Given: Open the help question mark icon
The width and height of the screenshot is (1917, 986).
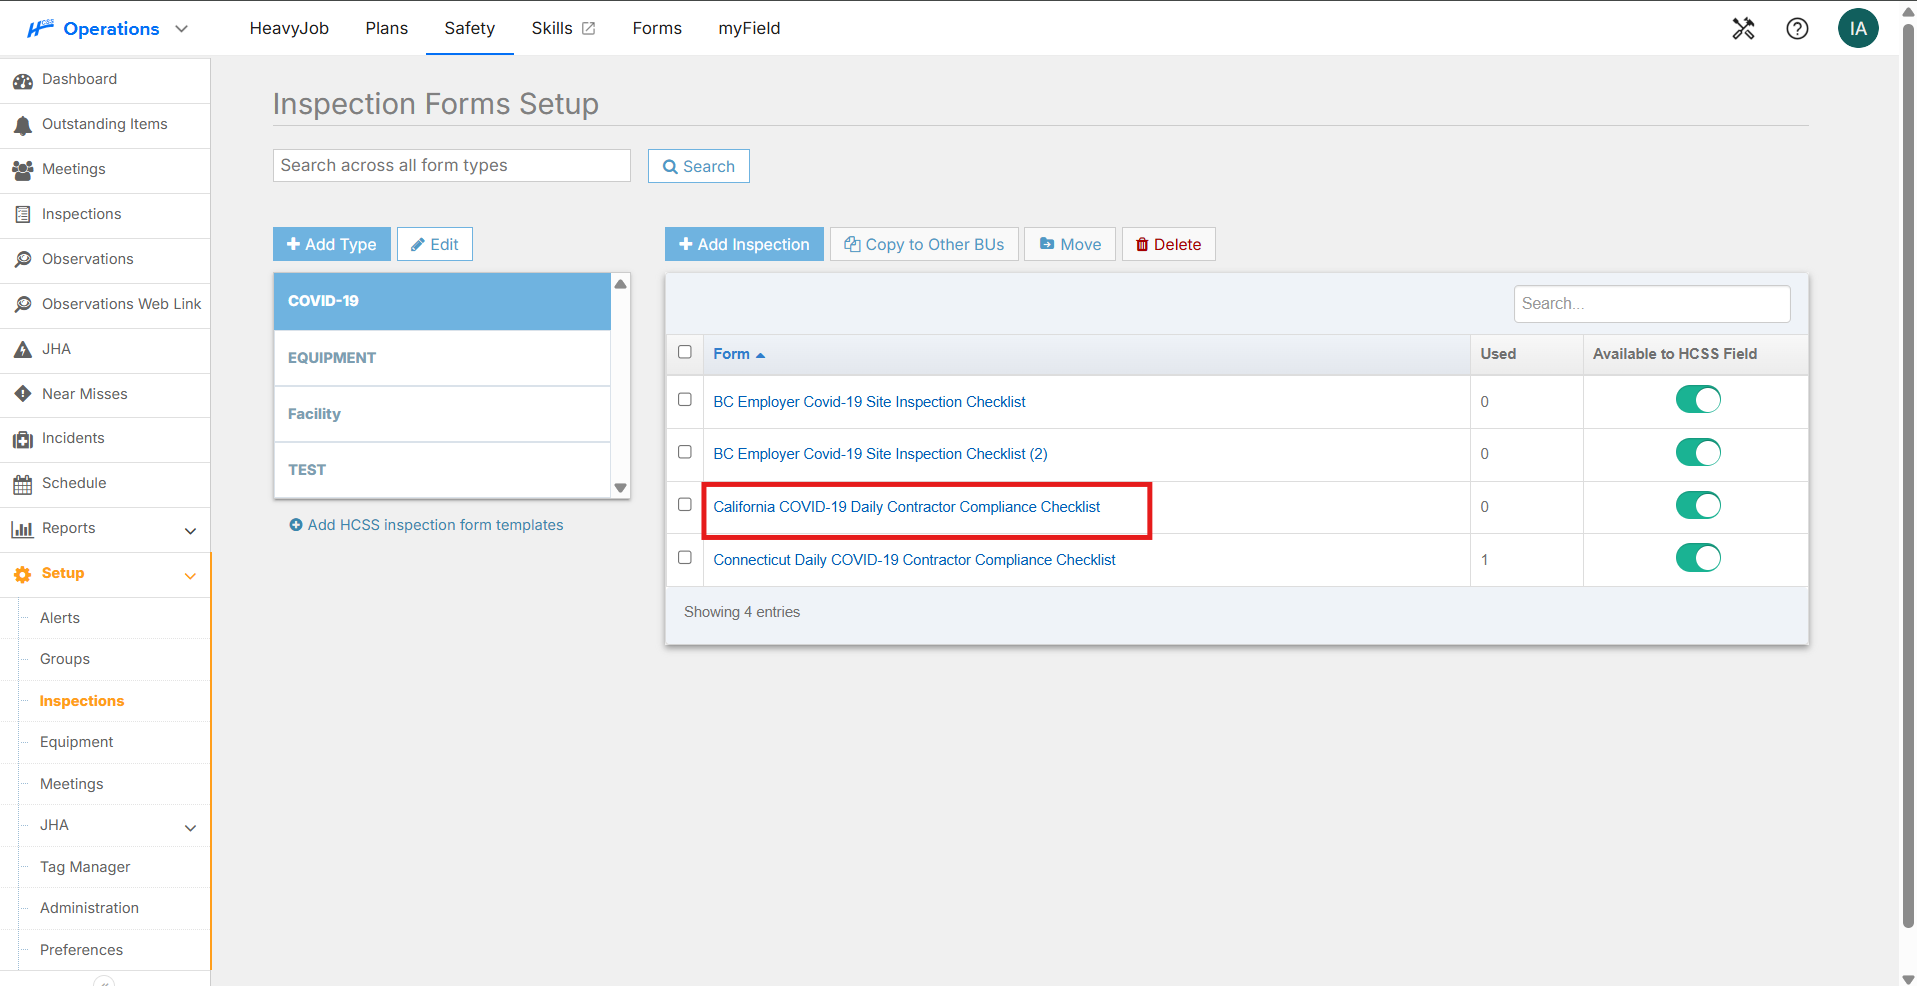Looking at the screenshot, I should [x=1797, y=28].
